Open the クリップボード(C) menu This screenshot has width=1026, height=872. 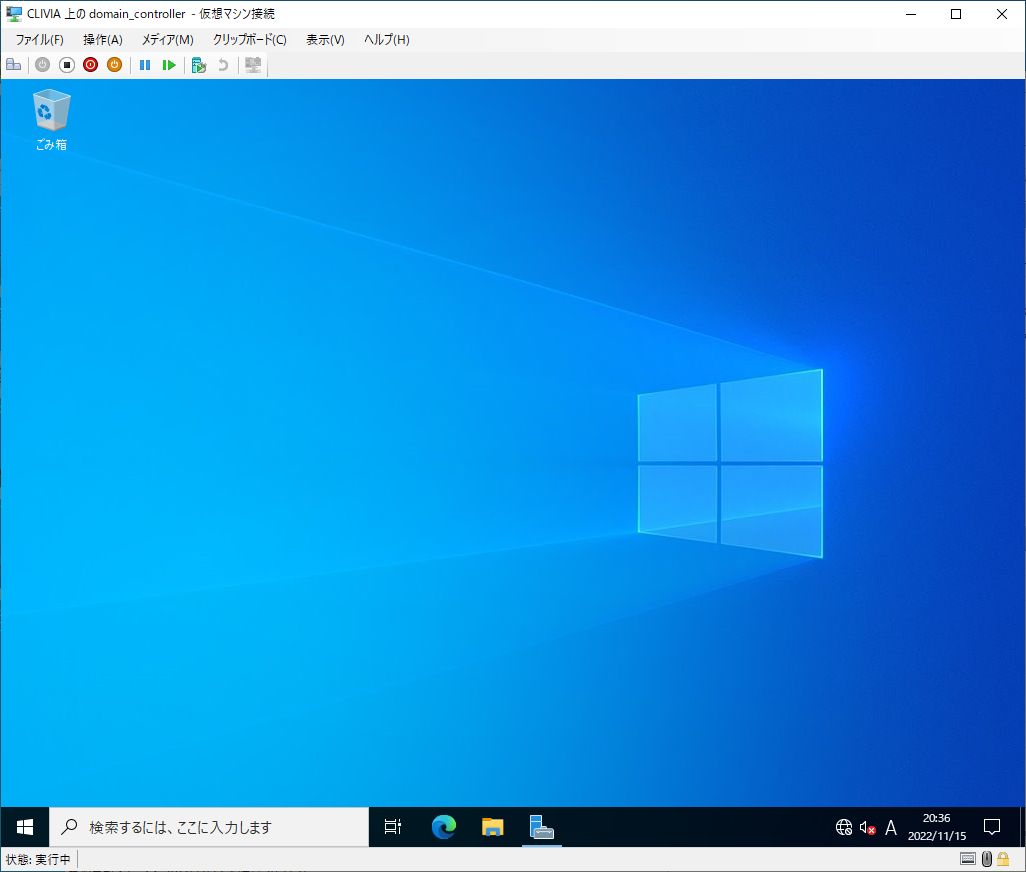249,39
